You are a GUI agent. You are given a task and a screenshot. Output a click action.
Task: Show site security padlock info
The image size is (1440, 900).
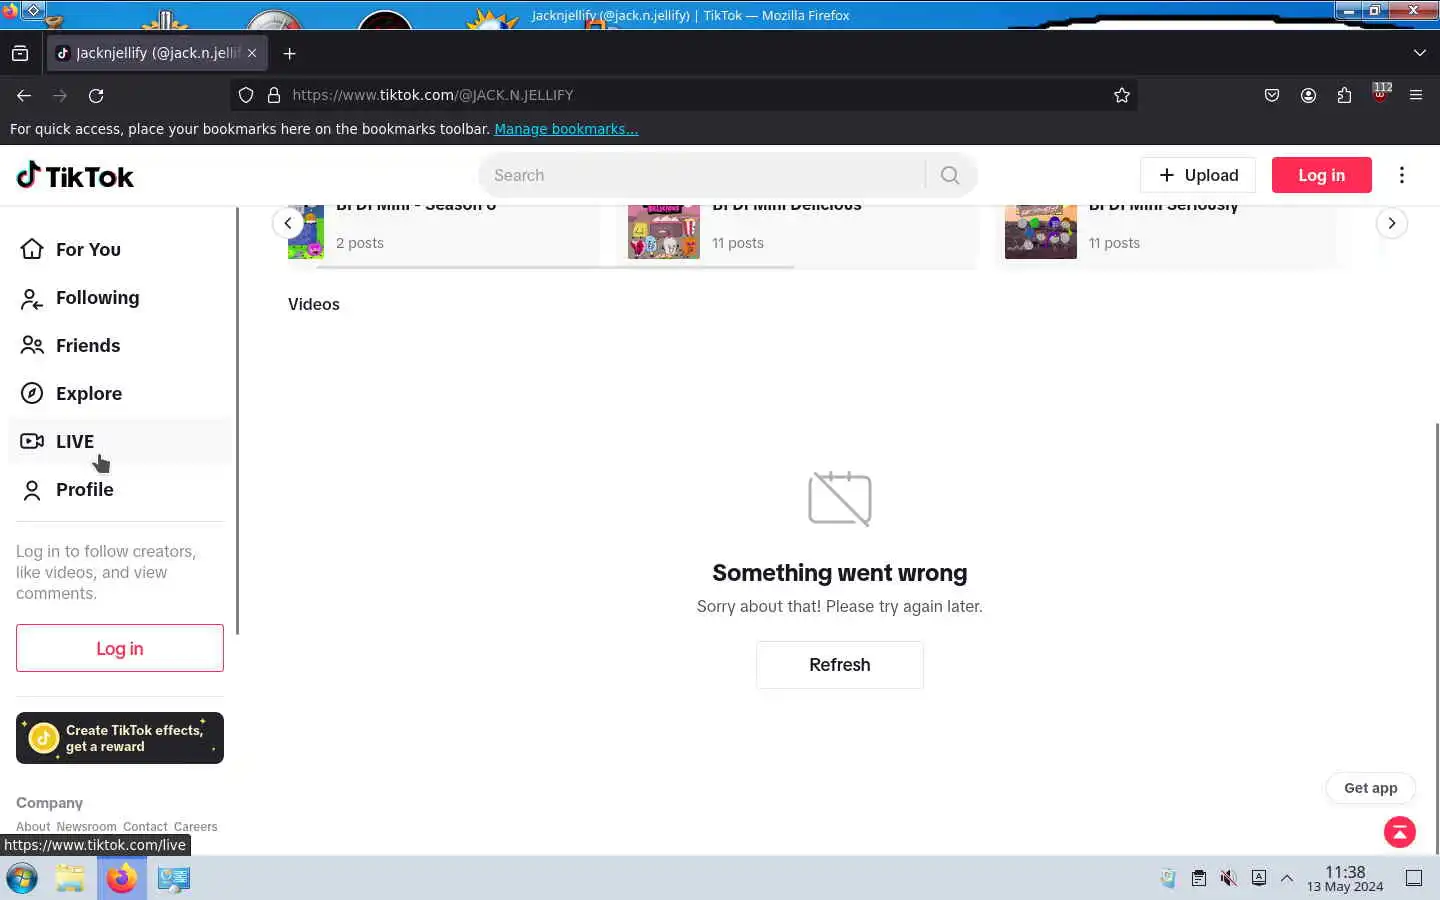273,95
